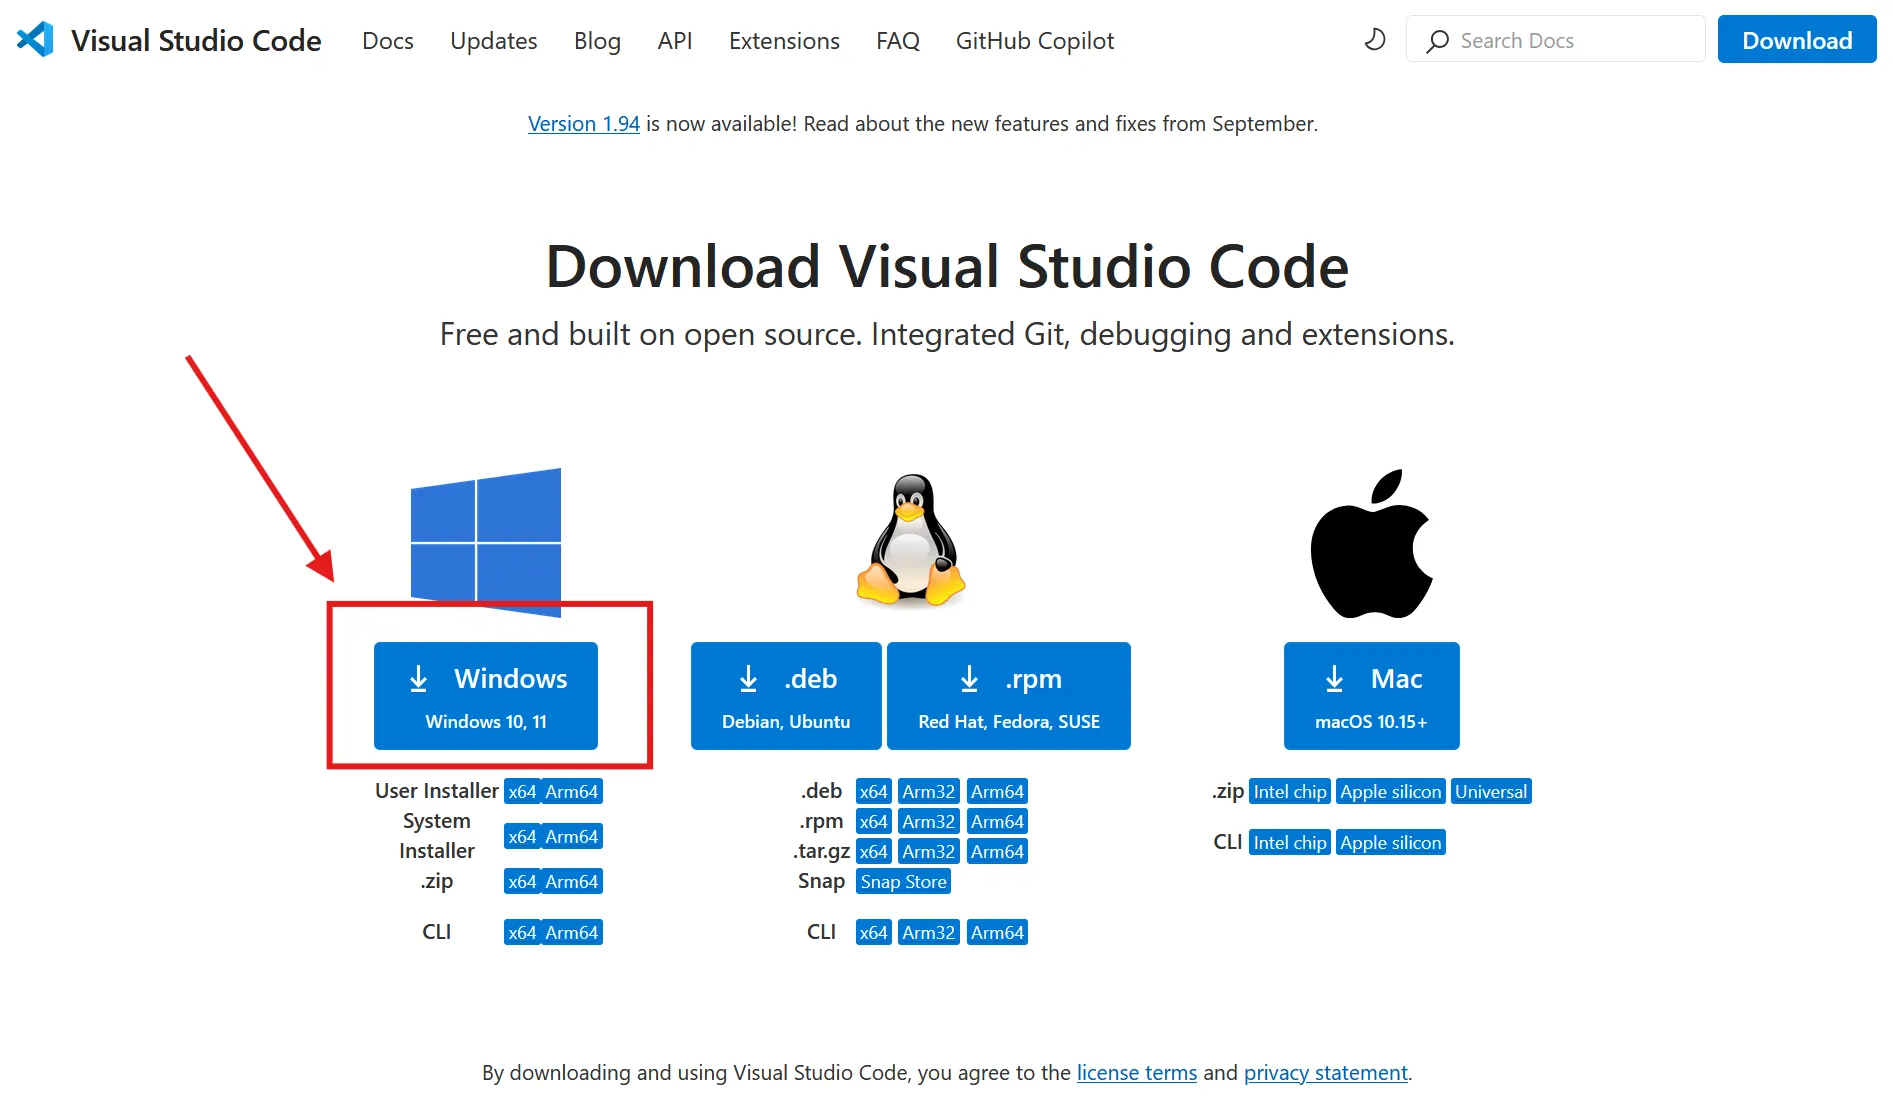Image resolution: width=1893 pixels, height=1107 pixels.
Task: Open the Extensions menu item
Action: [x=784, y=41]
